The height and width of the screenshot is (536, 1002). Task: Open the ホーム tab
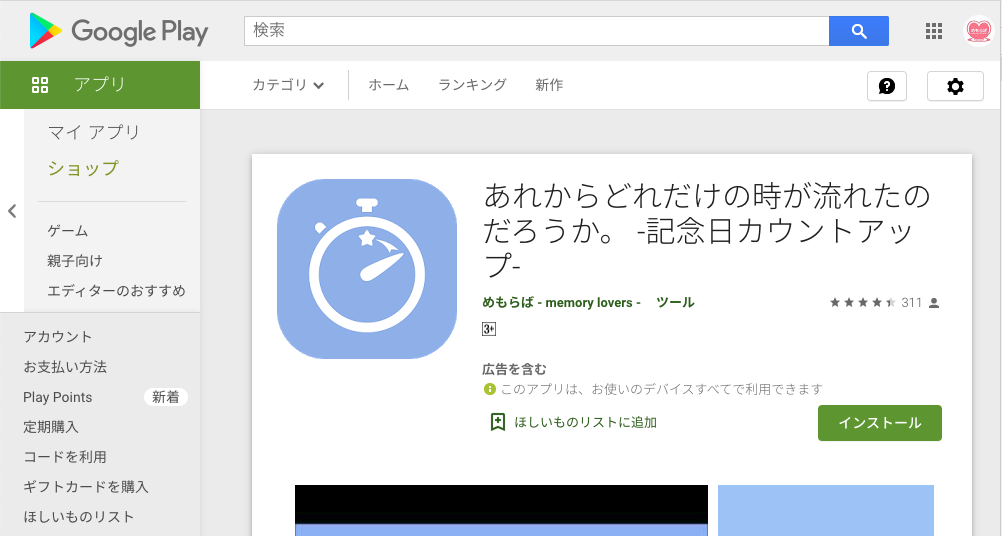click(389, 85)
